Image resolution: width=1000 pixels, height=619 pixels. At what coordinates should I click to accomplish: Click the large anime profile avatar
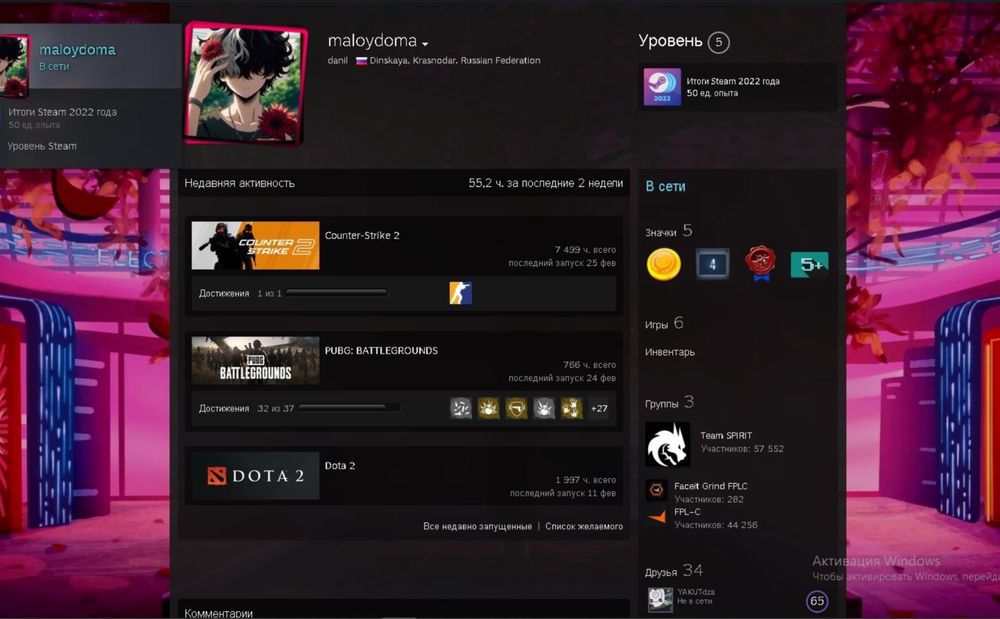click(x=246, y=84)
